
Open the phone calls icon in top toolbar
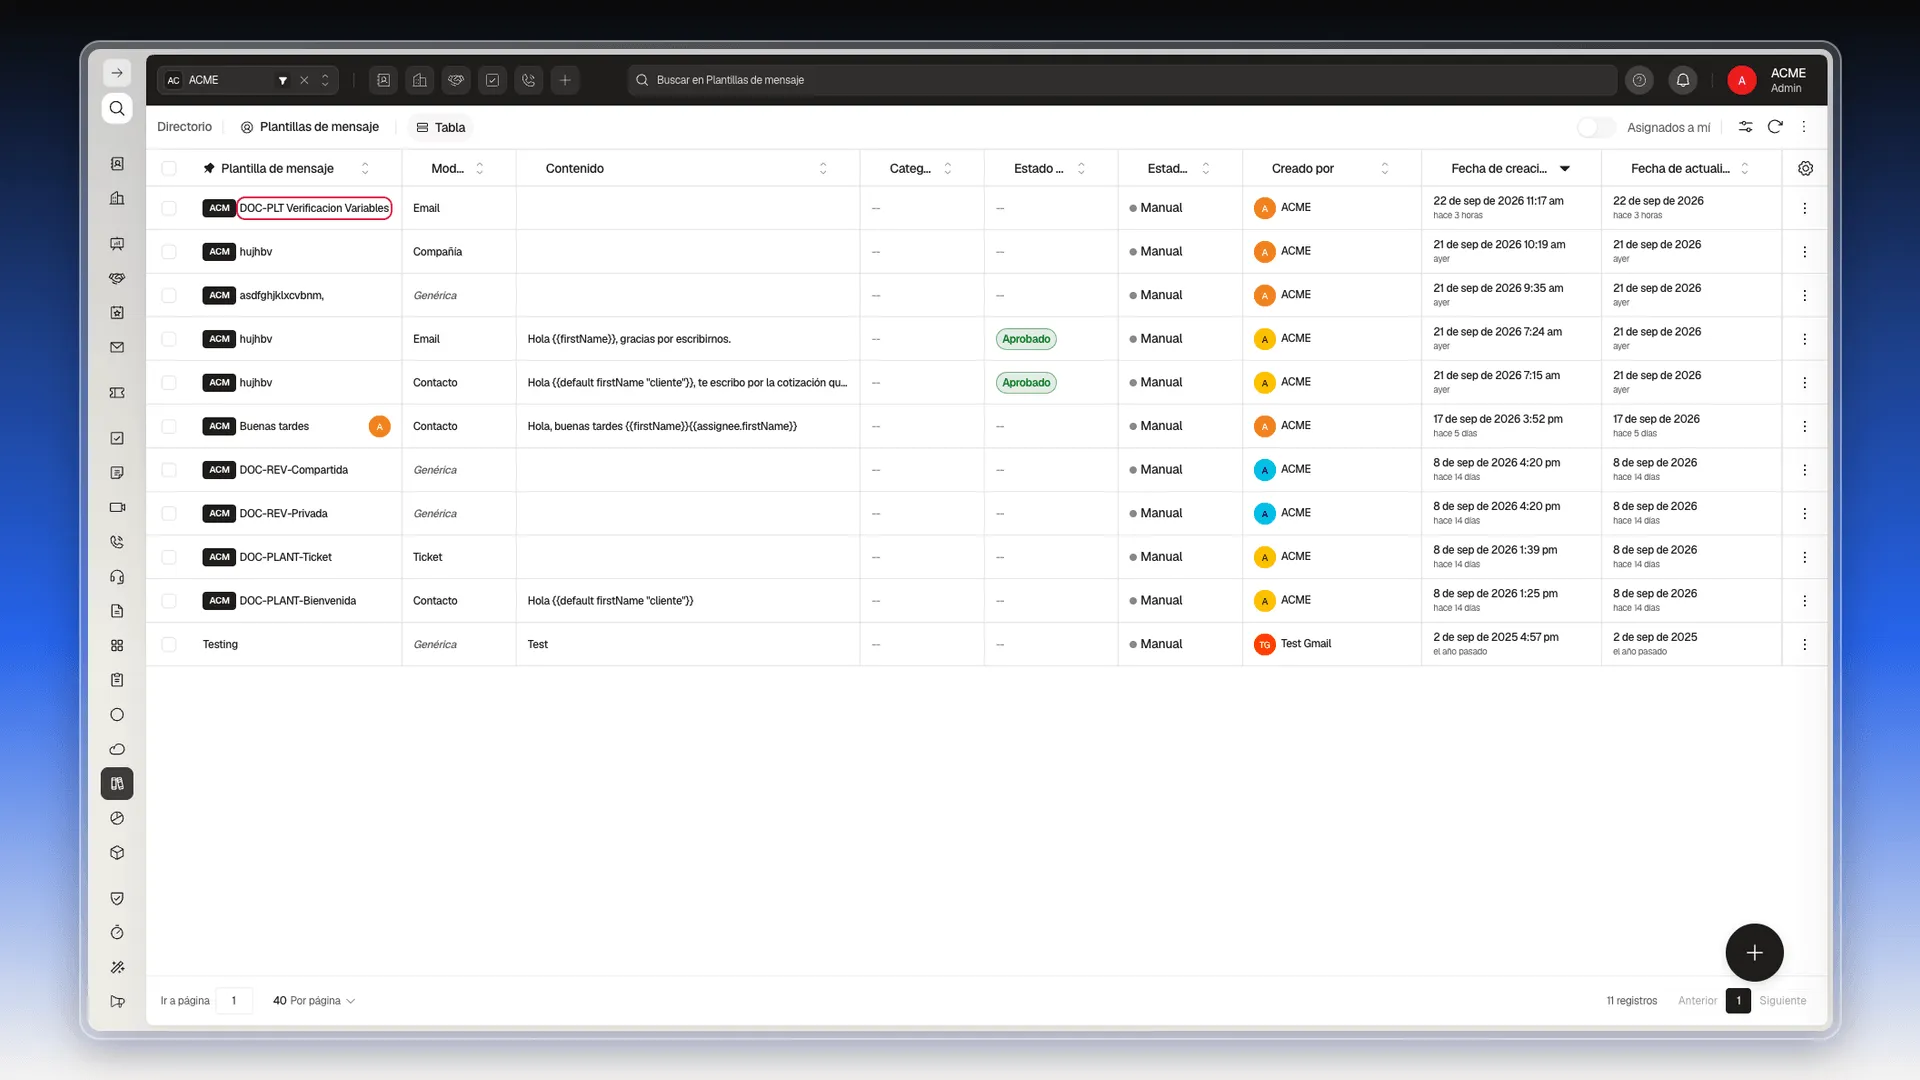tap(529, 80)
